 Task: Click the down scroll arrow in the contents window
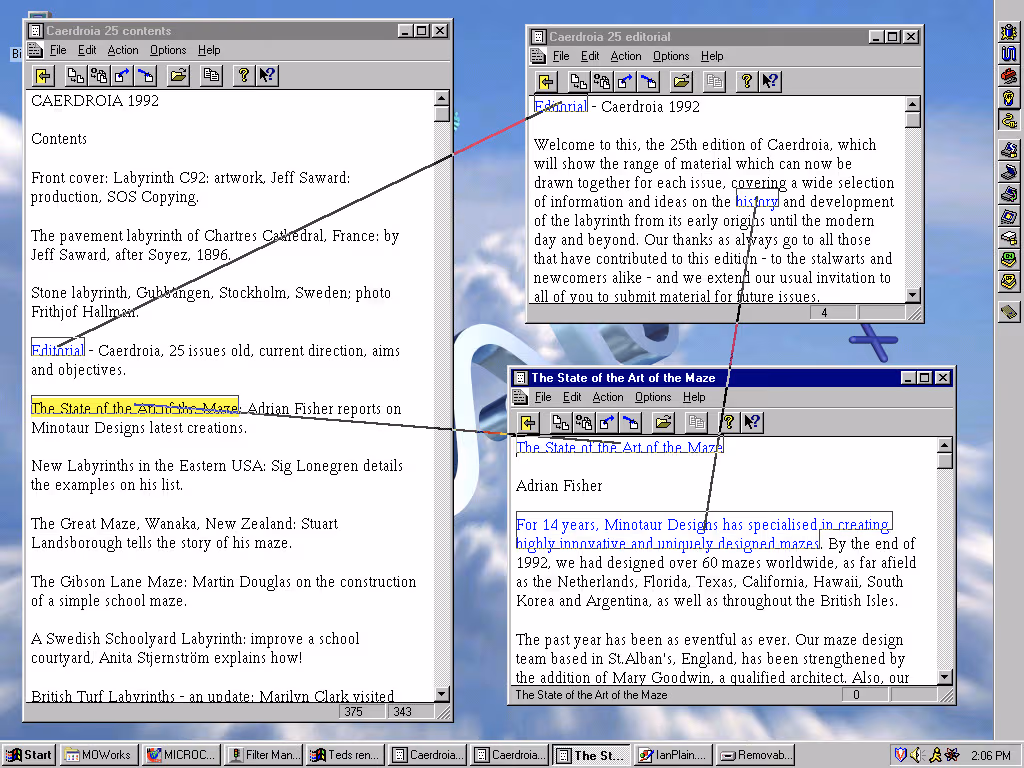point(441,693)
